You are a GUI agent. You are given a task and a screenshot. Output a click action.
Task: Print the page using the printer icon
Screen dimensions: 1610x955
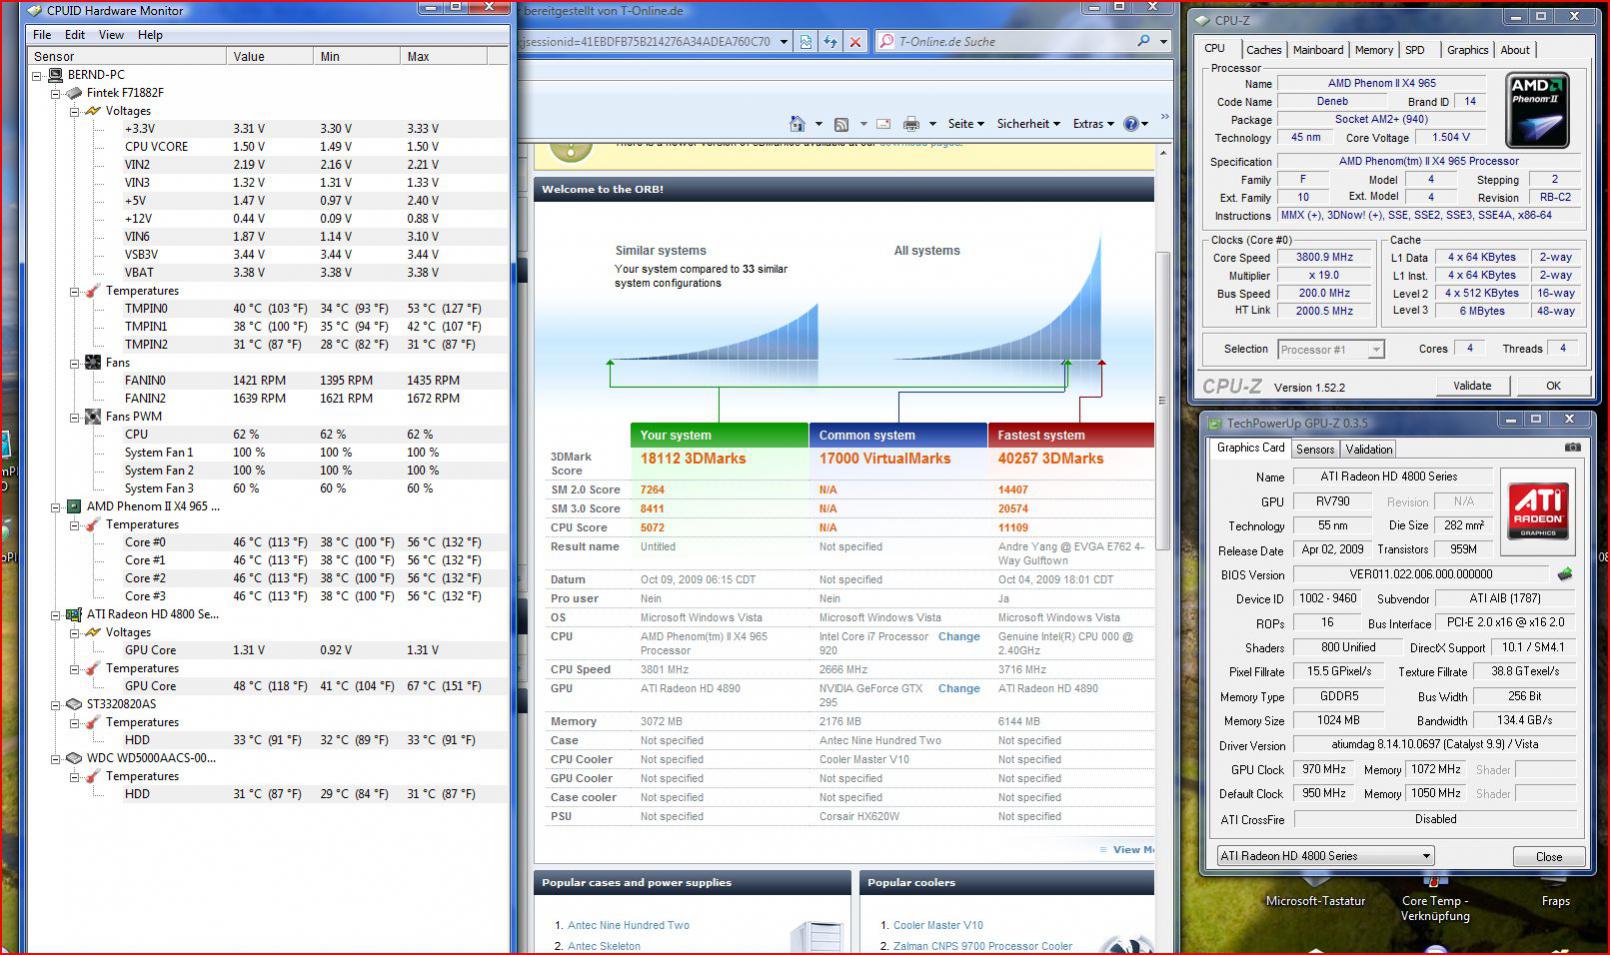click(911, 124)
